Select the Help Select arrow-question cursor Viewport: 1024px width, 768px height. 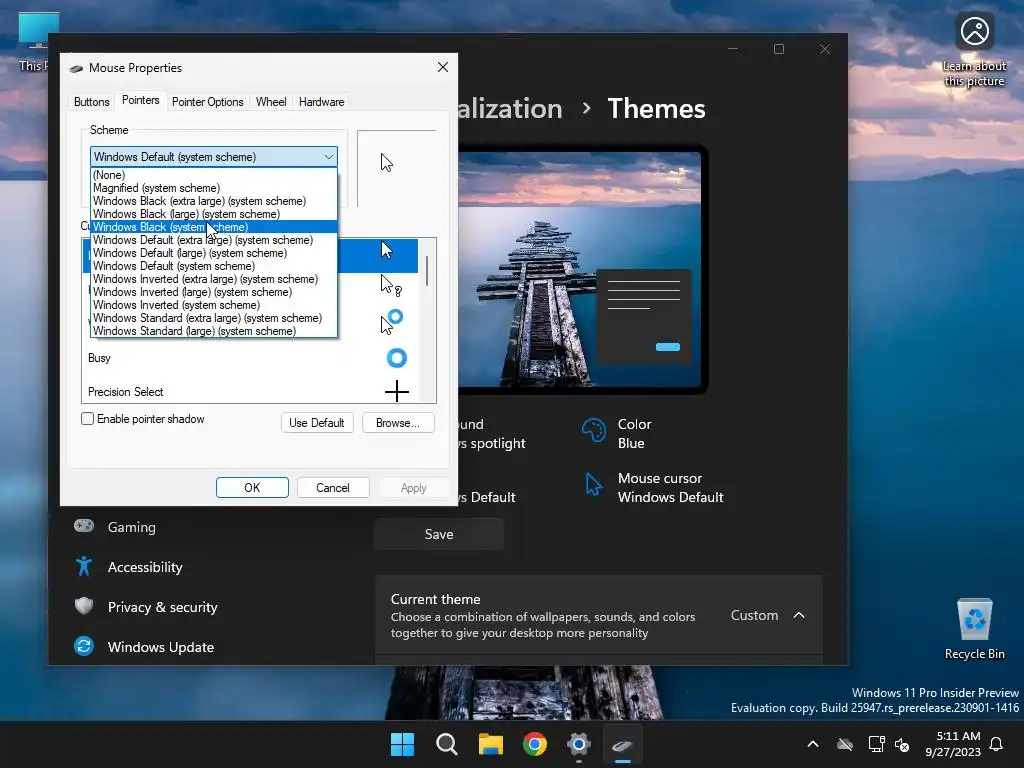click(x=391, y=285)
